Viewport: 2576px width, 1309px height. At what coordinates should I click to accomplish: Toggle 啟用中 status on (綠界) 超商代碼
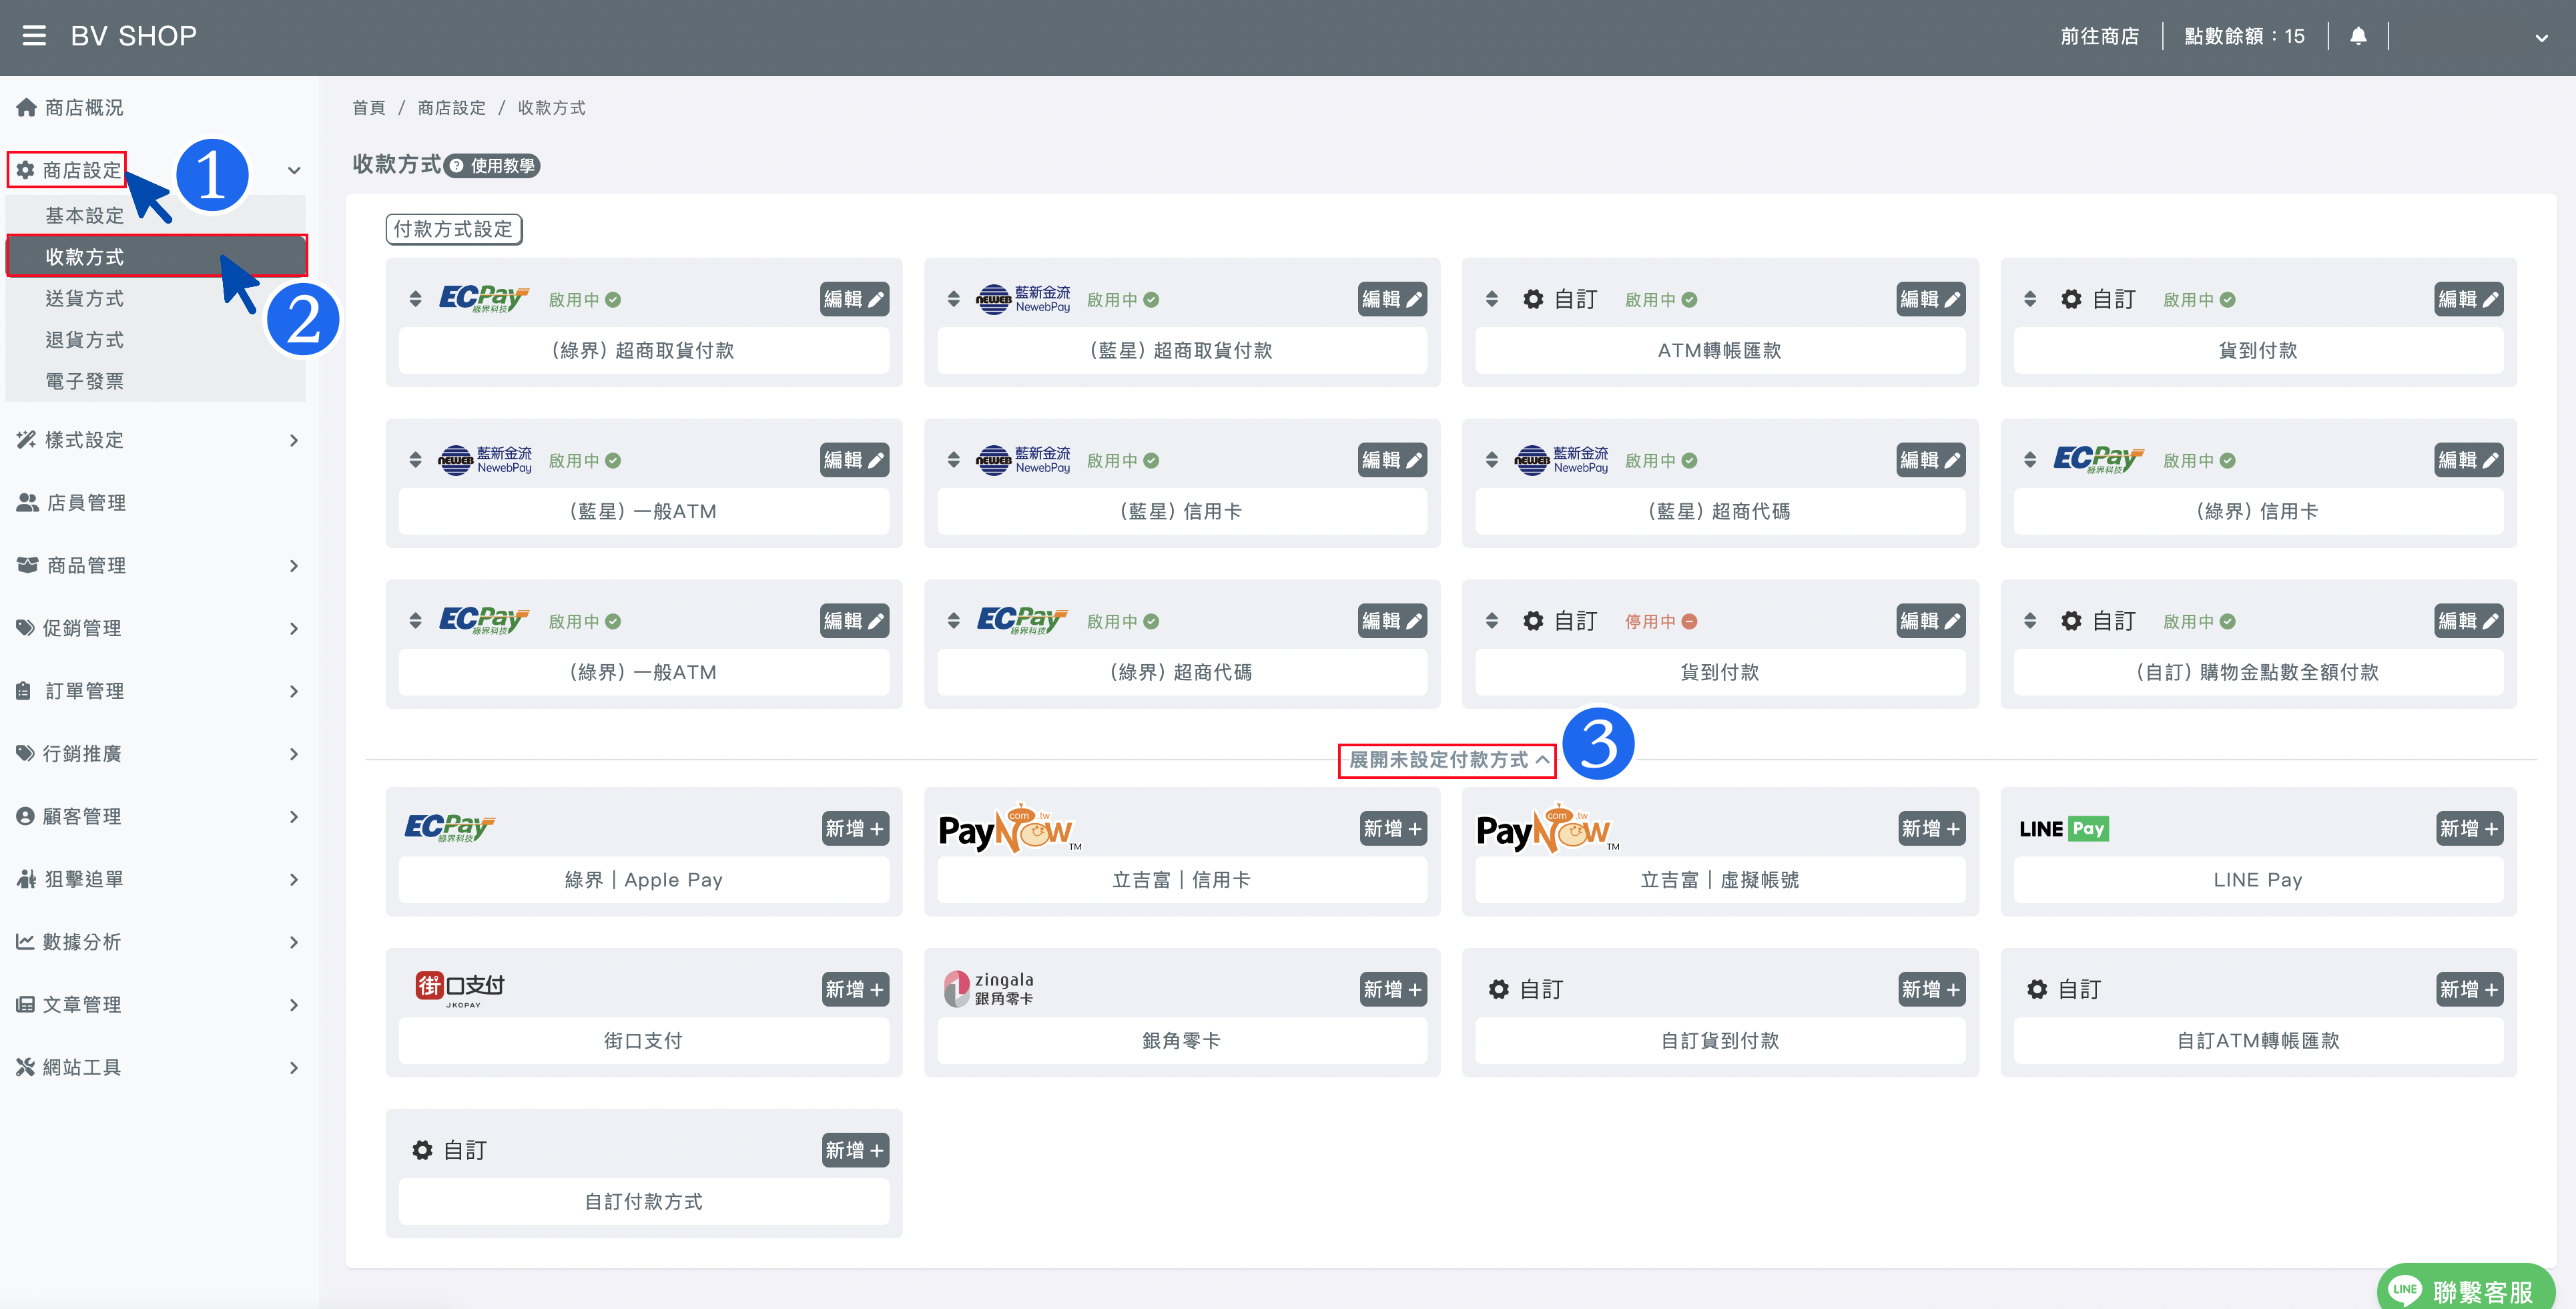pyautogui.click(x=1123, y=621)
